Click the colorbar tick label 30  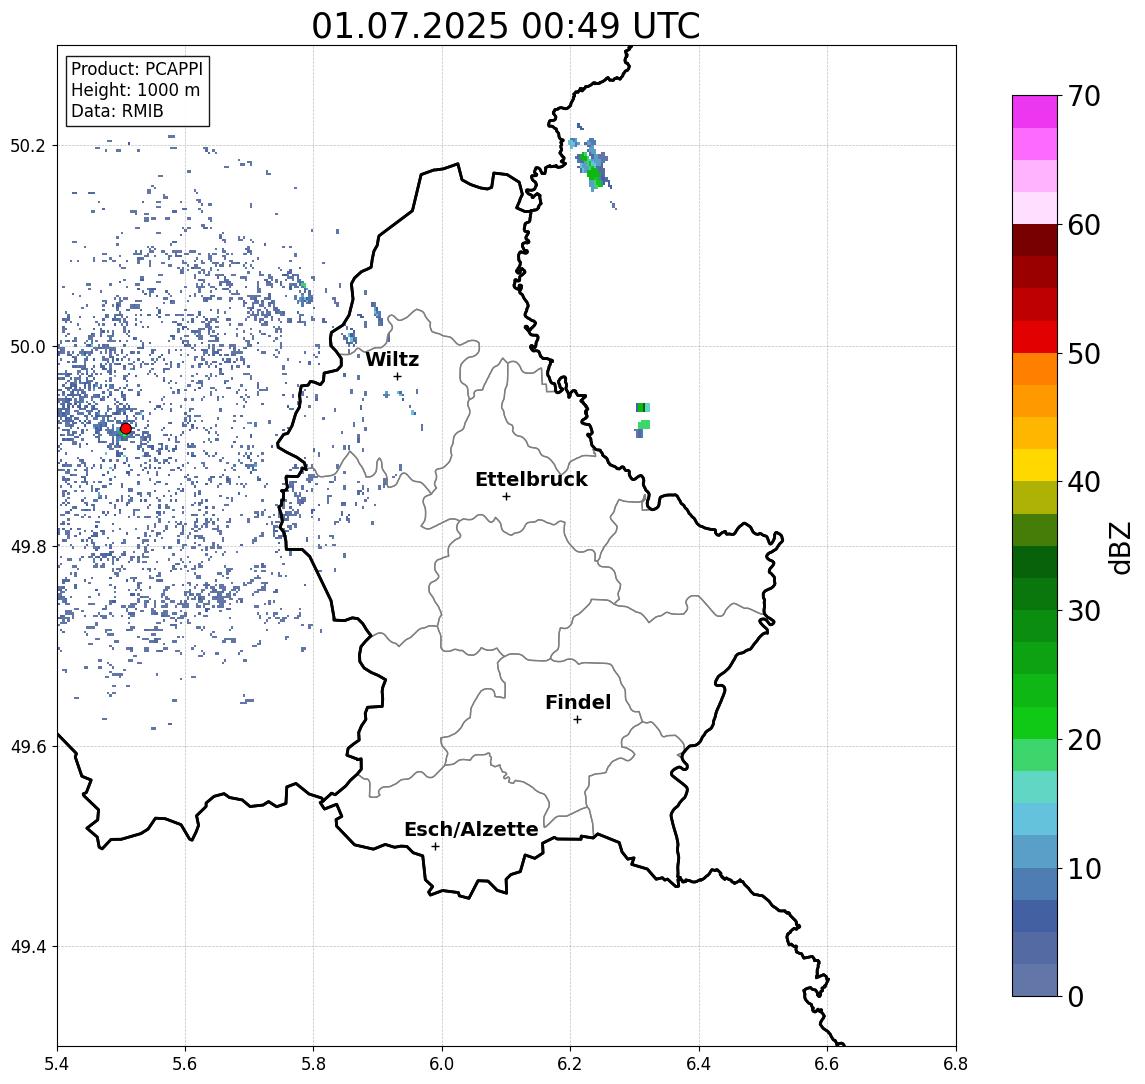[1084, 611]
